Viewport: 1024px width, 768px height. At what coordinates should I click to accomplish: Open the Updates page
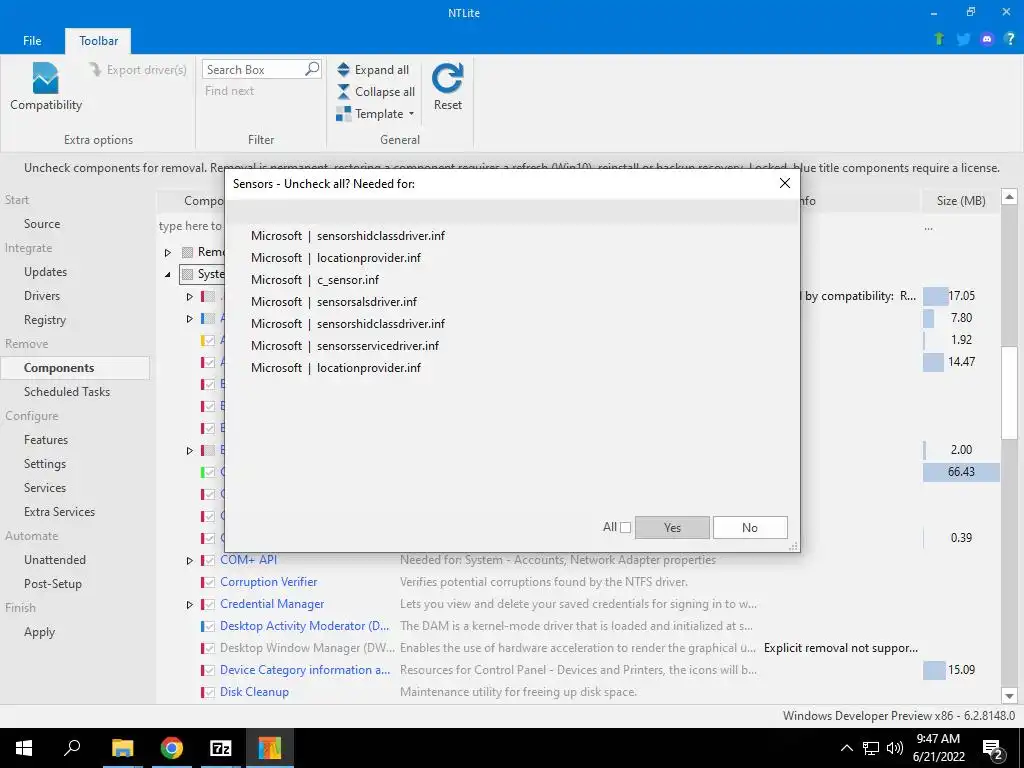point(45,272)
